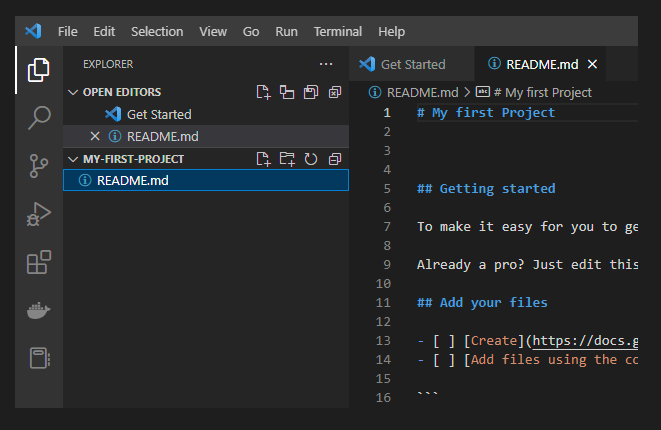Refresh the MY-FIRST-PROJECT explorer
Image resolution: width=661 pixels, height=430 pixels.
(x=311, y=159)
